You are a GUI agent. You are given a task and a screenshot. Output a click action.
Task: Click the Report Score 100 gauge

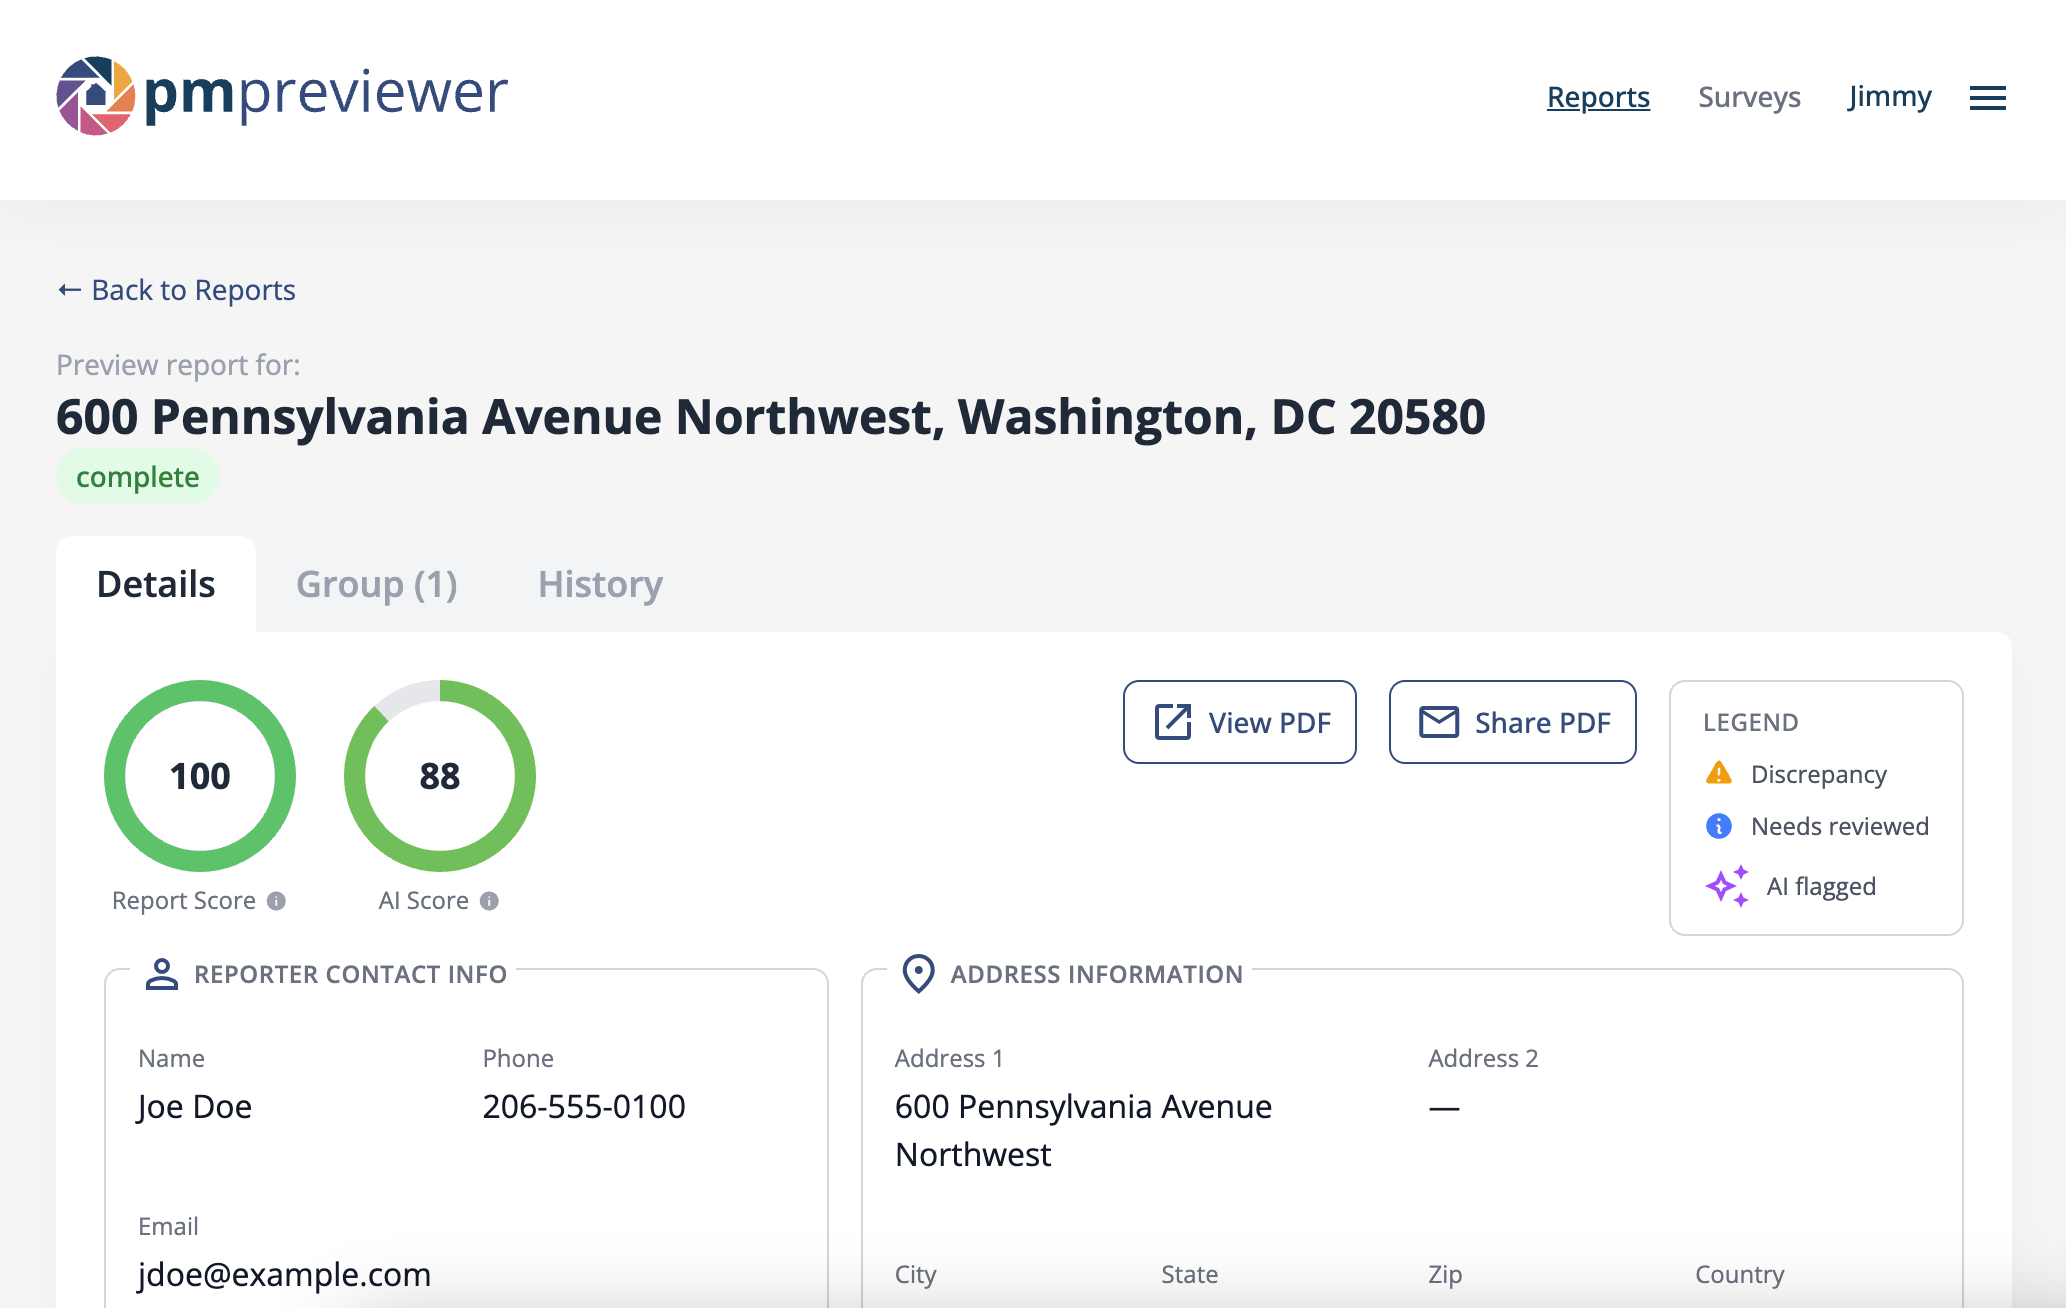[x=200, y=776]
